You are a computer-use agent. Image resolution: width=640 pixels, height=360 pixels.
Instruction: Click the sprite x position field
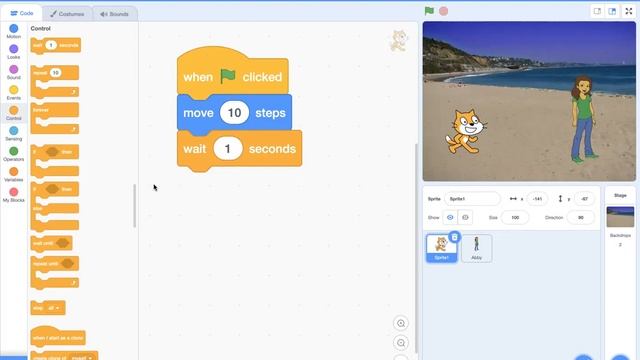(537, 199)
